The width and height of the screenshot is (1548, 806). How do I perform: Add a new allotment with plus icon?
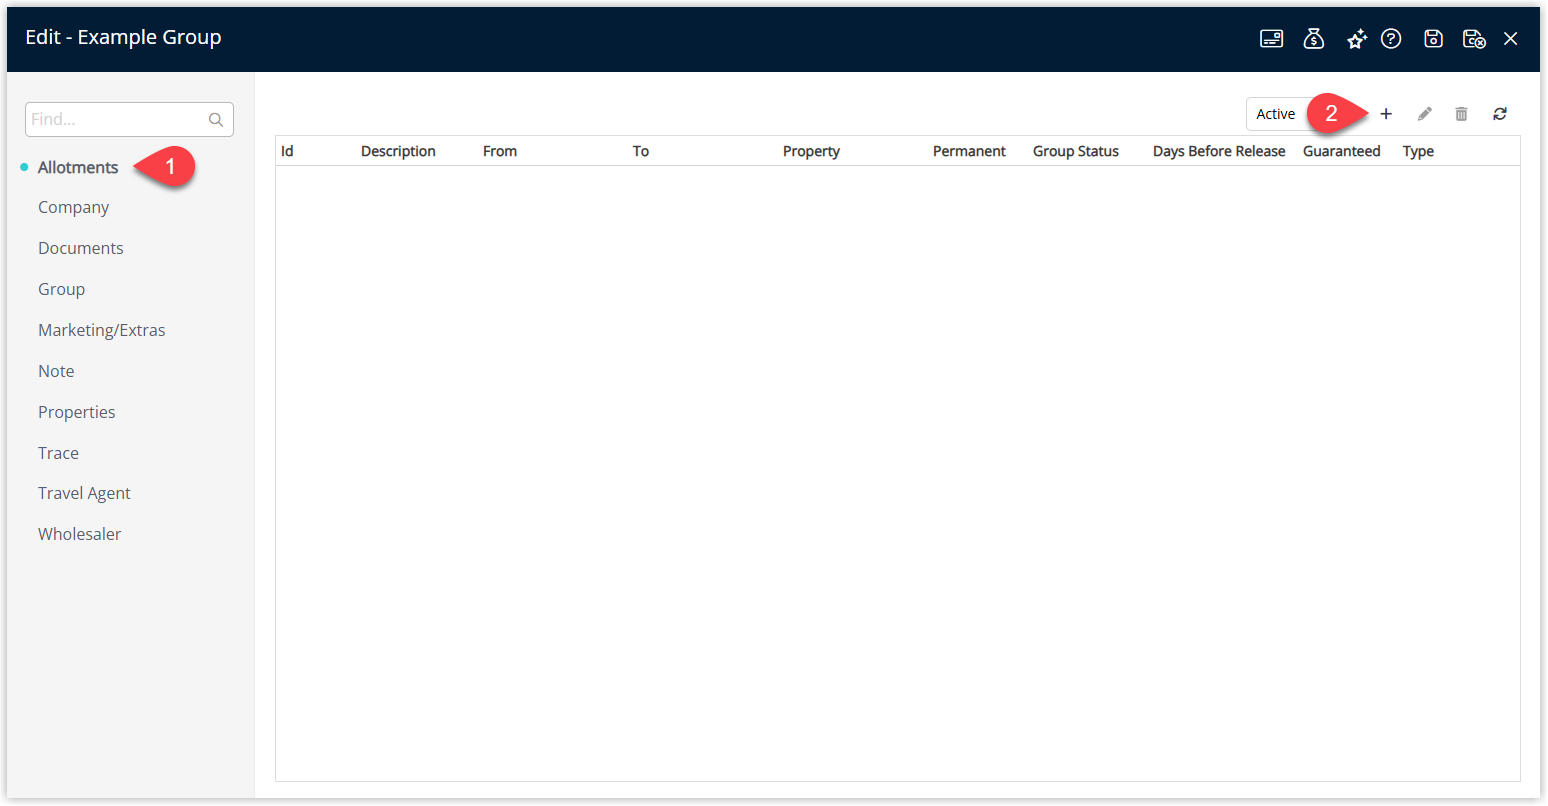[1386, 114]
